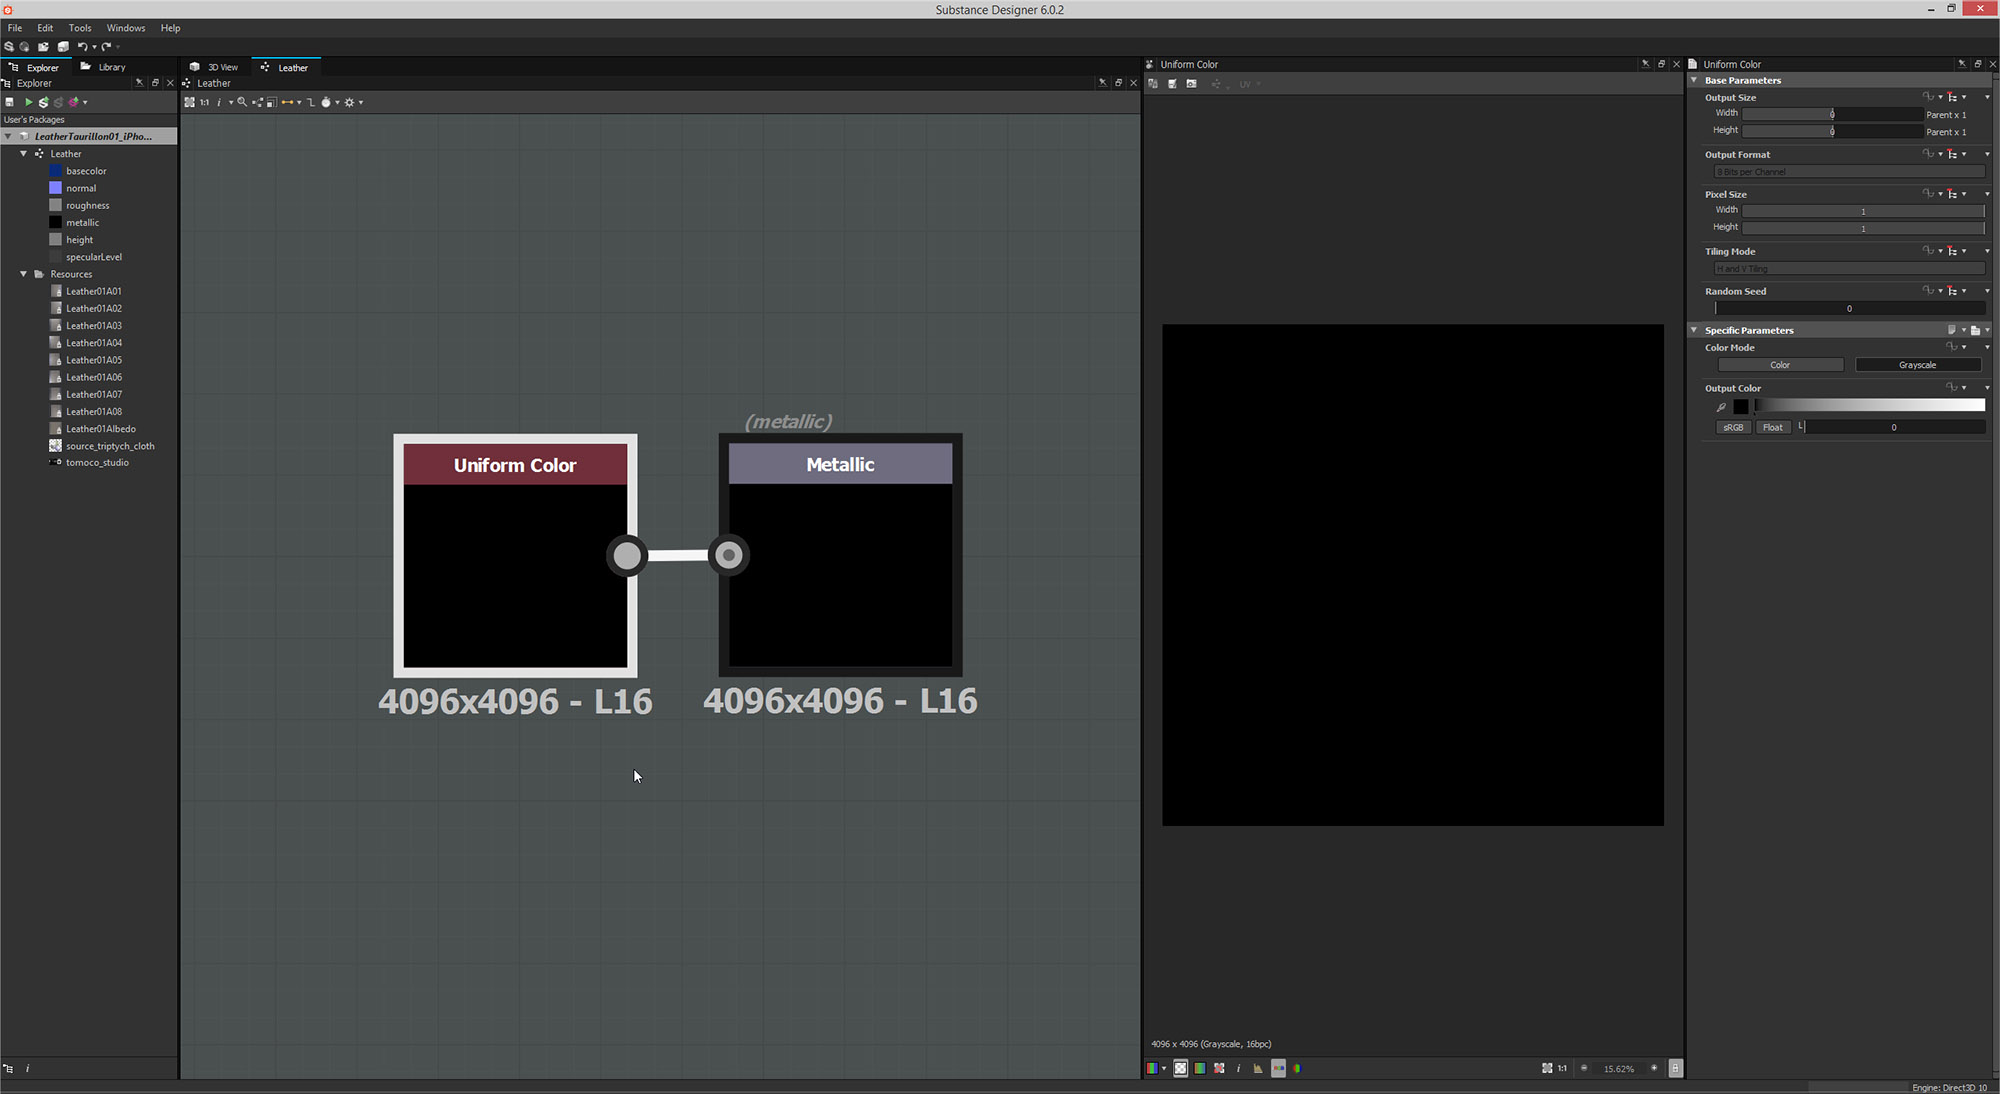The width and height of the screenshot is (2000, 1094).
Task: Click the save package icon in Explorer toolbar
Action: 10,102
